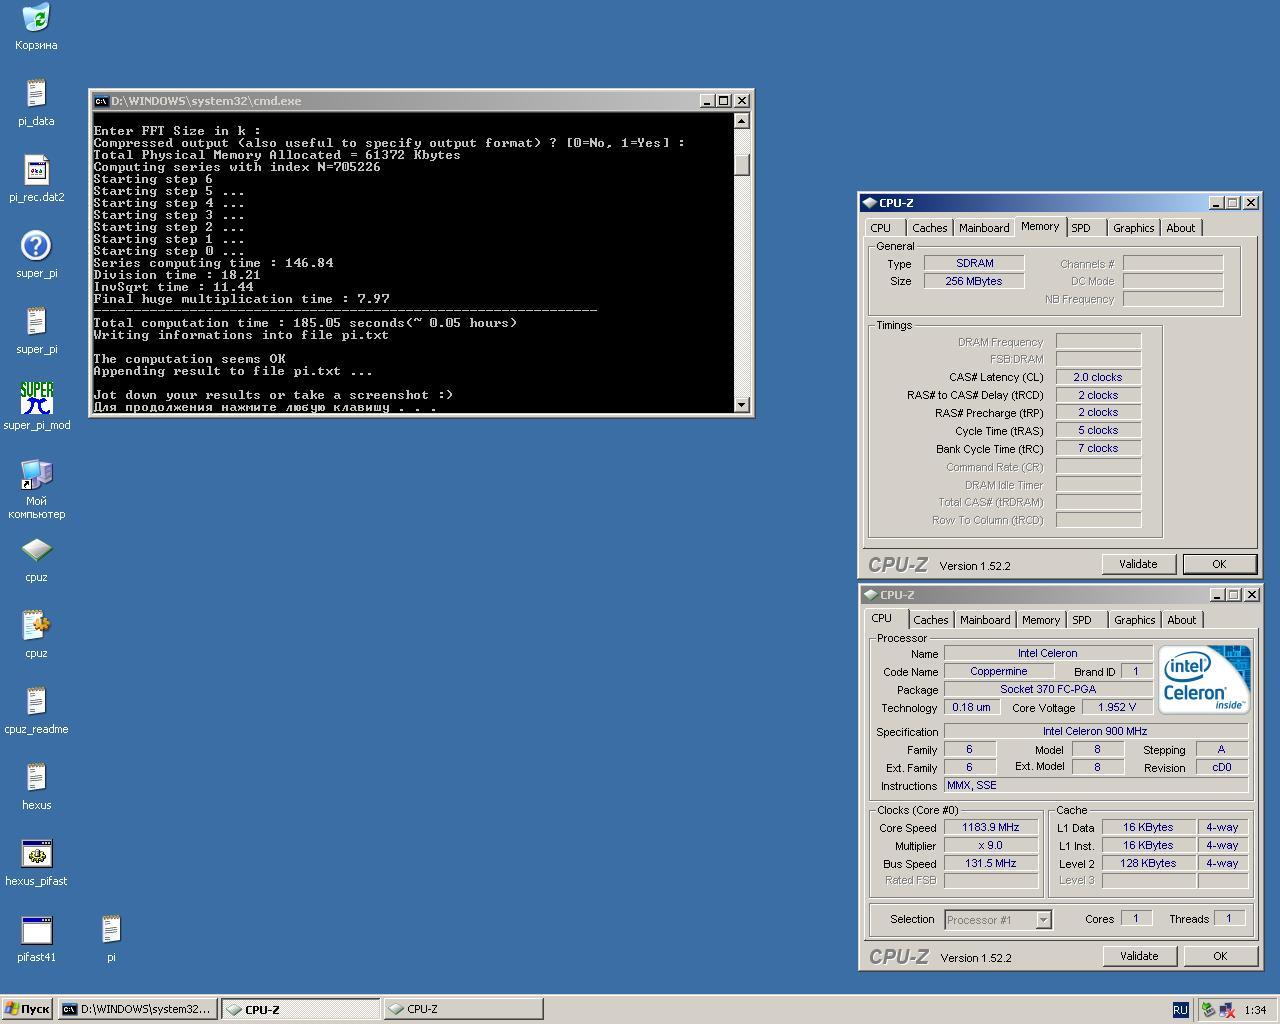Screen dimensions: 1280x1024
Task: Open the Start (Пуск) menu button
Action: (27, 1009)
